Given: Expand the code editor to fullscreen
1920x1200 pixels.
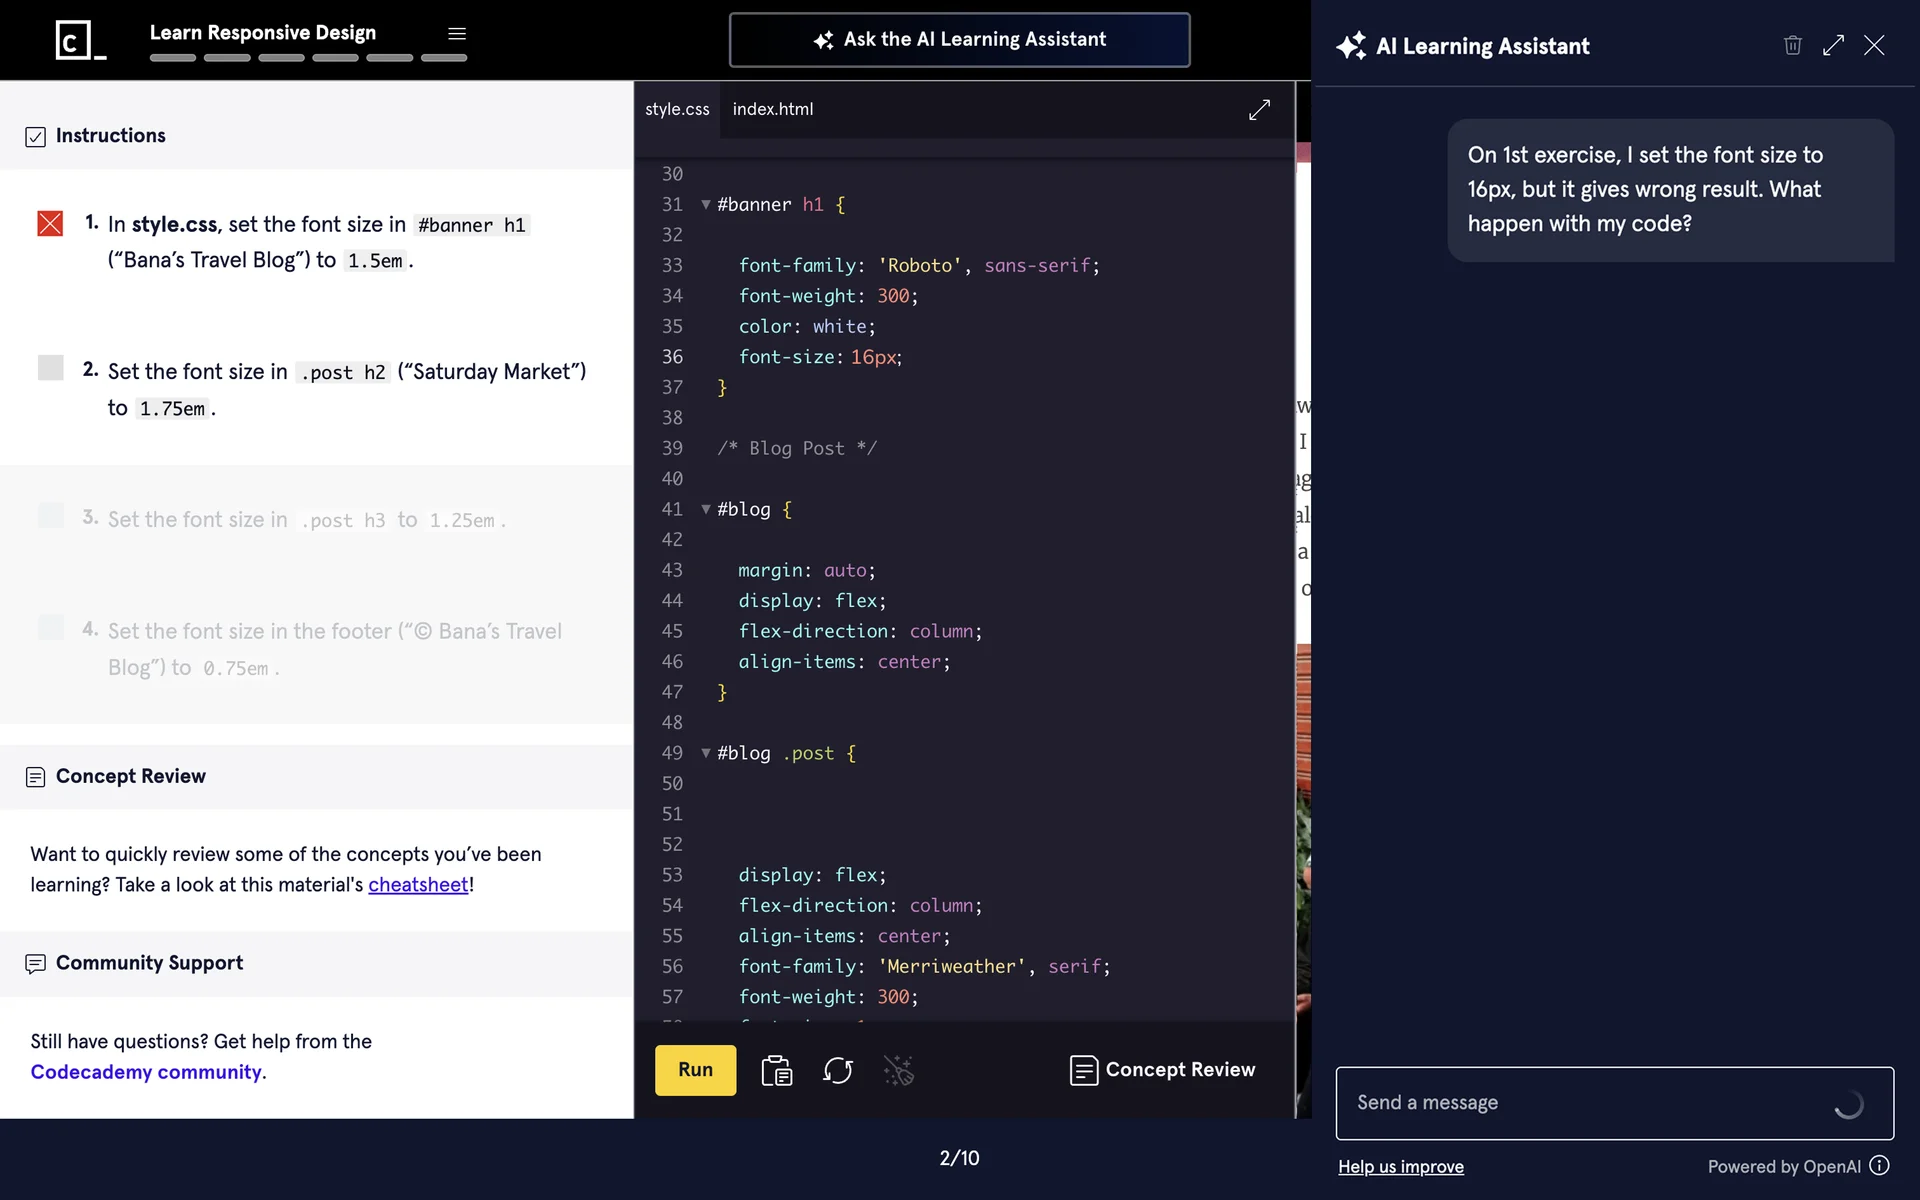Looking at the screenshot, I should coord(1259,109).
